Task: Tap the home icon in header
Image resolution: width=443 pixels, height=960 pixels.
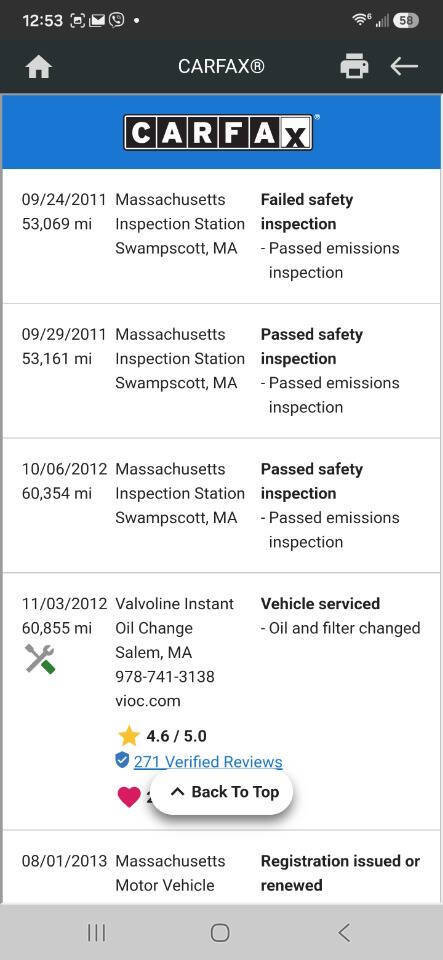Action: click(39, 67)
